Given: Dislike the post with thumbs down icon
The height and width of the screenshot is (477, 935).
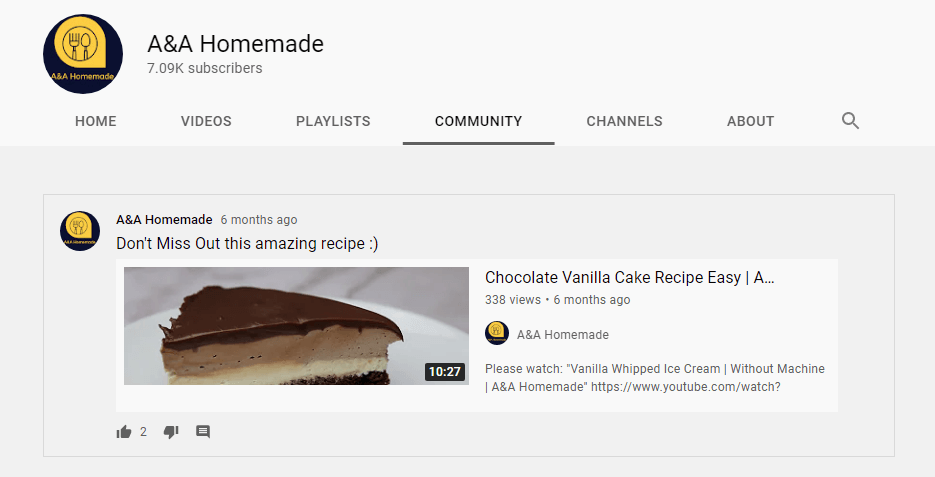Looking at the screenshot, I should click(x=171, y=432).
